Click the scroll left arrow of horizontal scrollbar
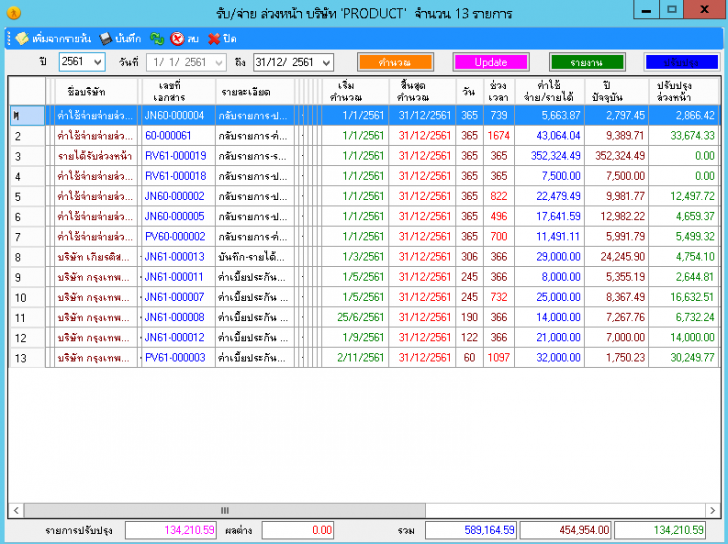The width and height of the screenshot is (728, 544). pos(16,511)
